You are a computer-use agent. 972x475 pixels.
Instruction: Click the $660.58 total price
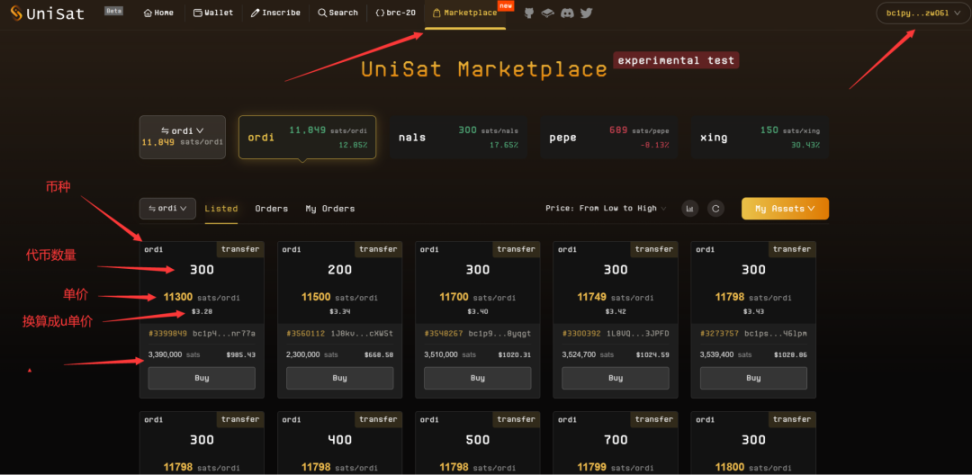pos(379,355)
